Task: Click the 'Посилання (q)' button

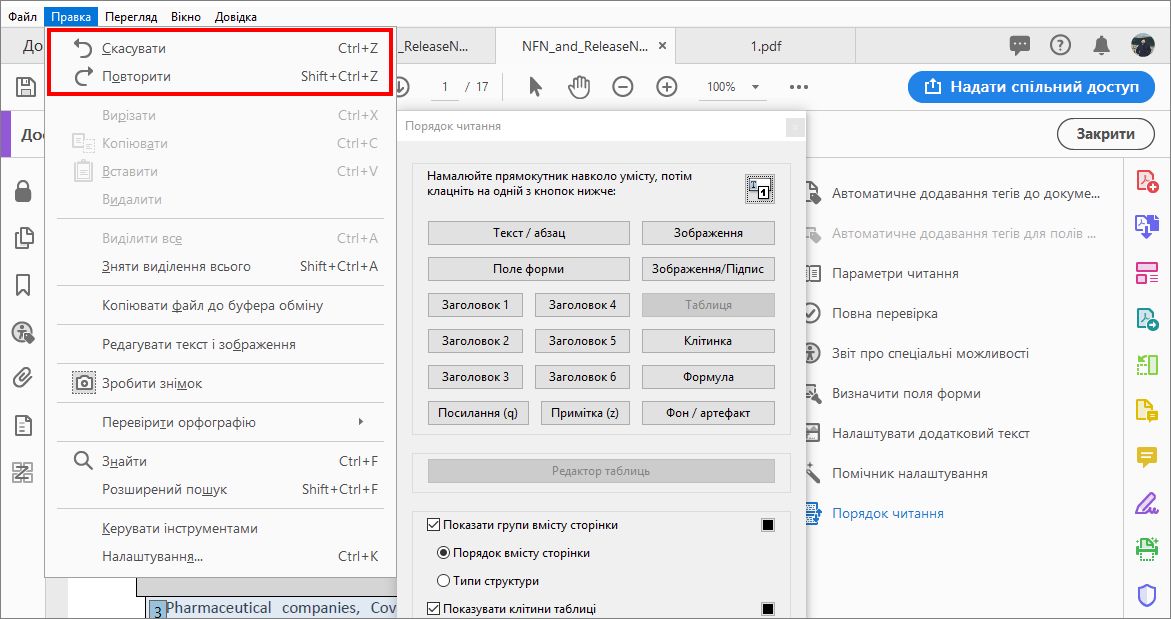Action: point(478,412)
